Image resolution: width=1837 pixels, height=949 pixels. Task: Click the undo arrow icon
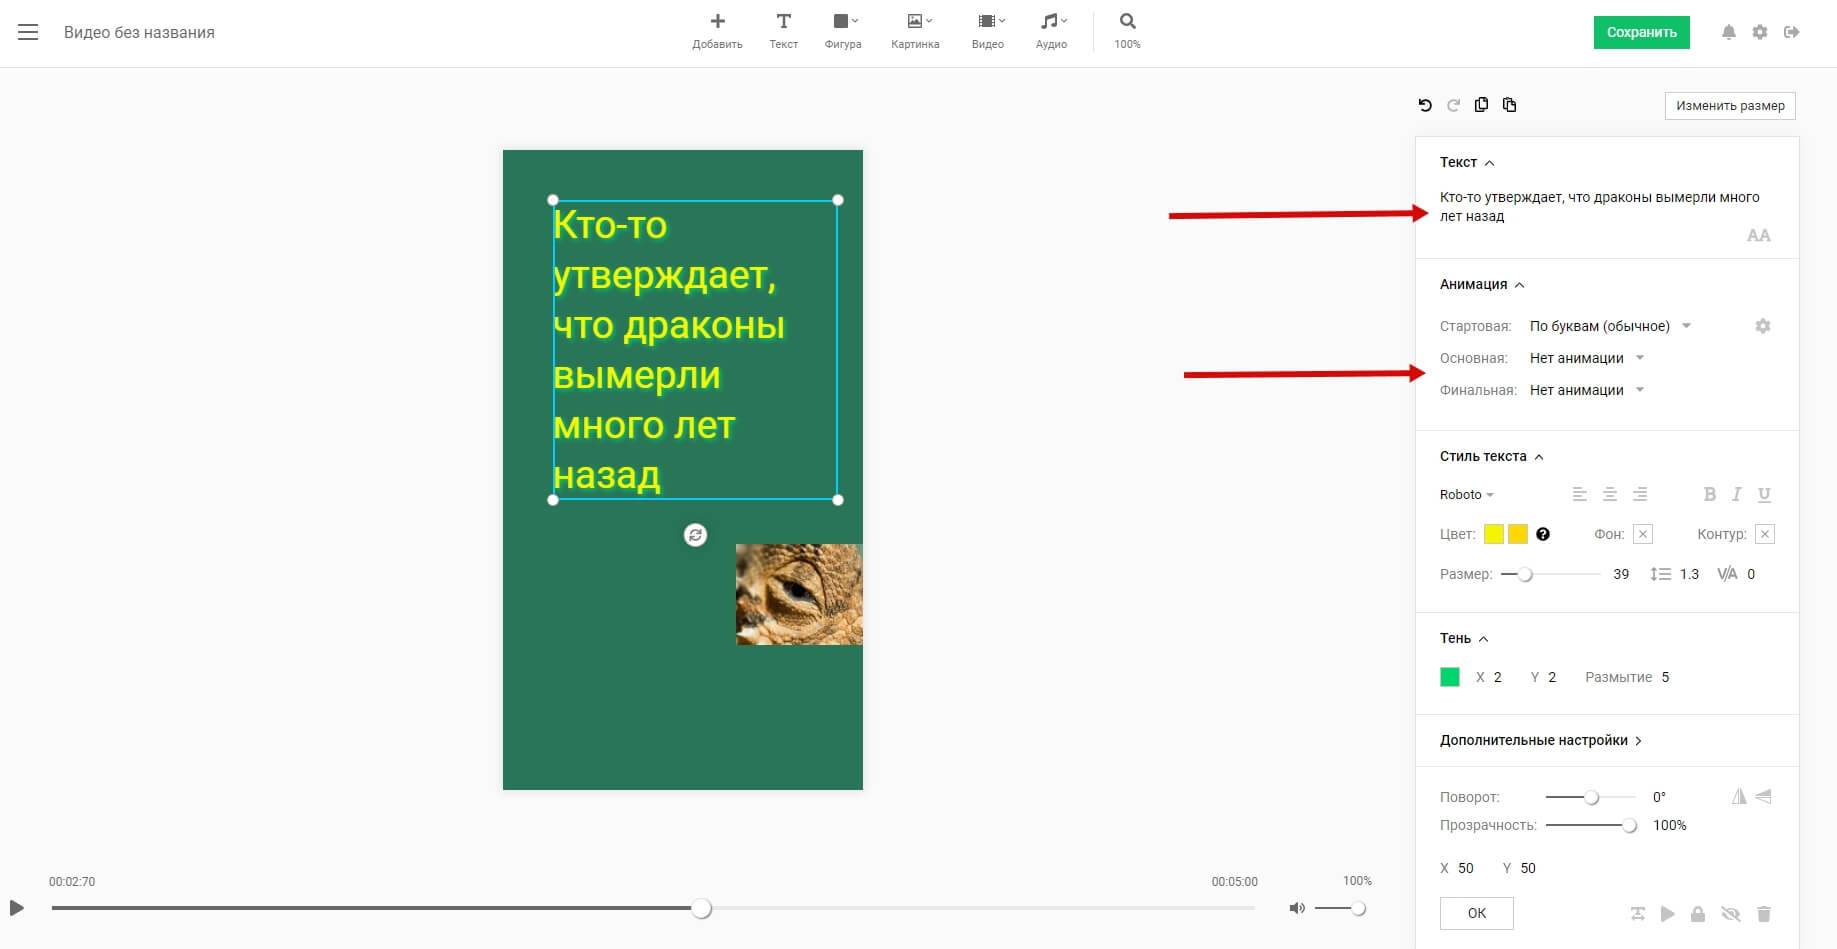pos(1425,105)
